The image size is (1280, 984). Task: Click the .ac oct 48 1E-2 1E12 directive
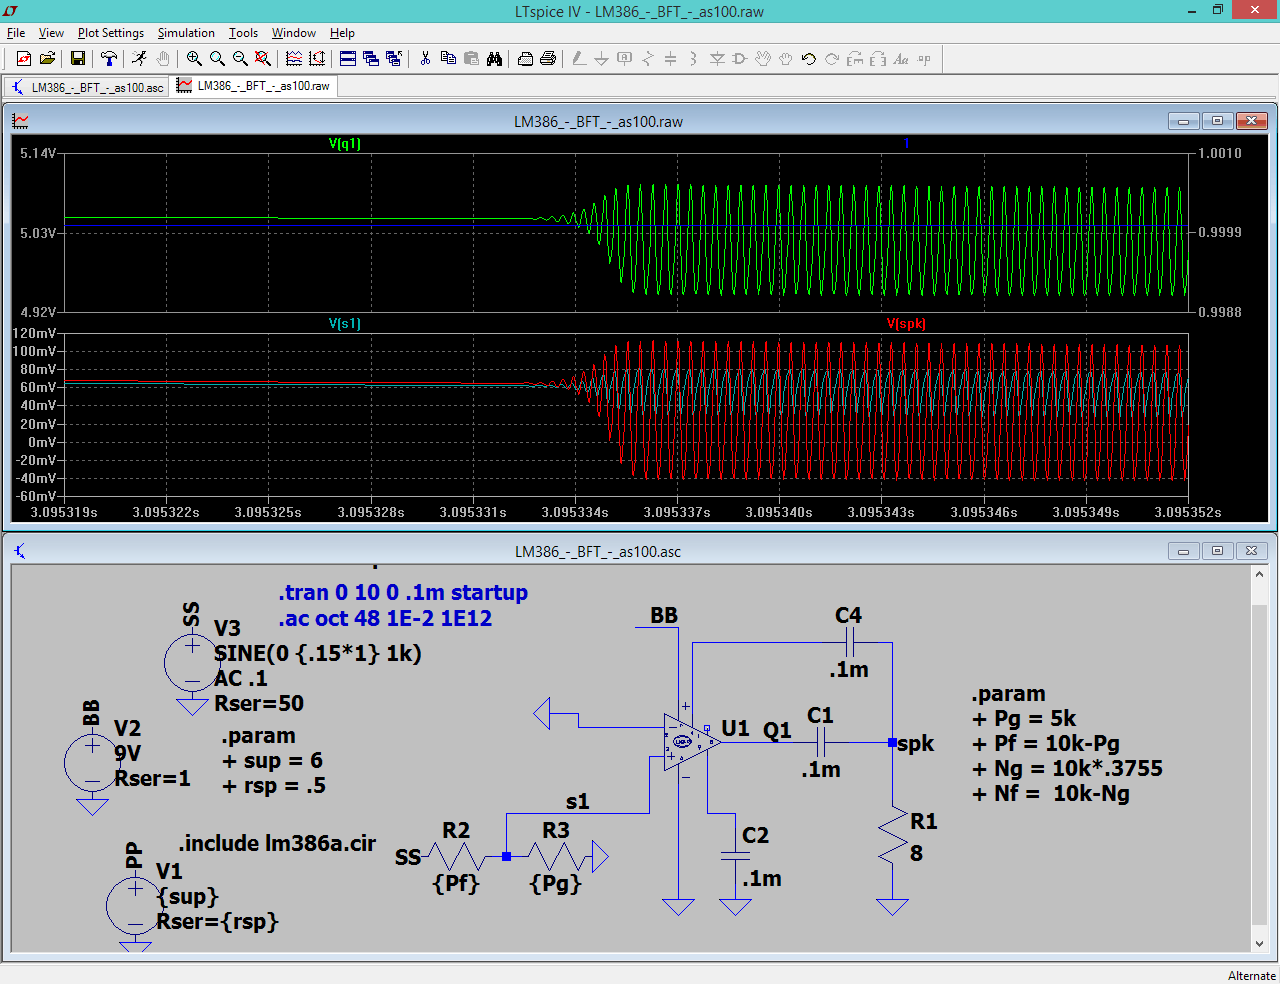pyautogui.click(x=385, y=618)
